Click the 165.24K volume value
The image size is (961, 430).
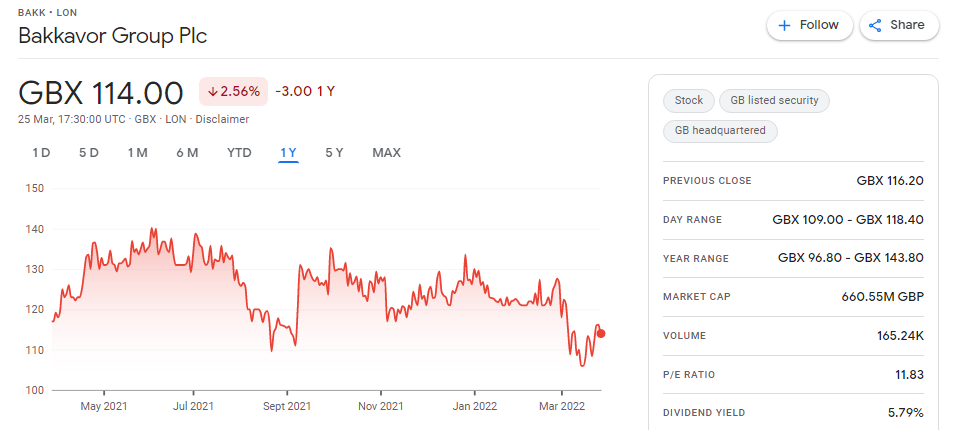pyautogui.click(x=900, y=336)
